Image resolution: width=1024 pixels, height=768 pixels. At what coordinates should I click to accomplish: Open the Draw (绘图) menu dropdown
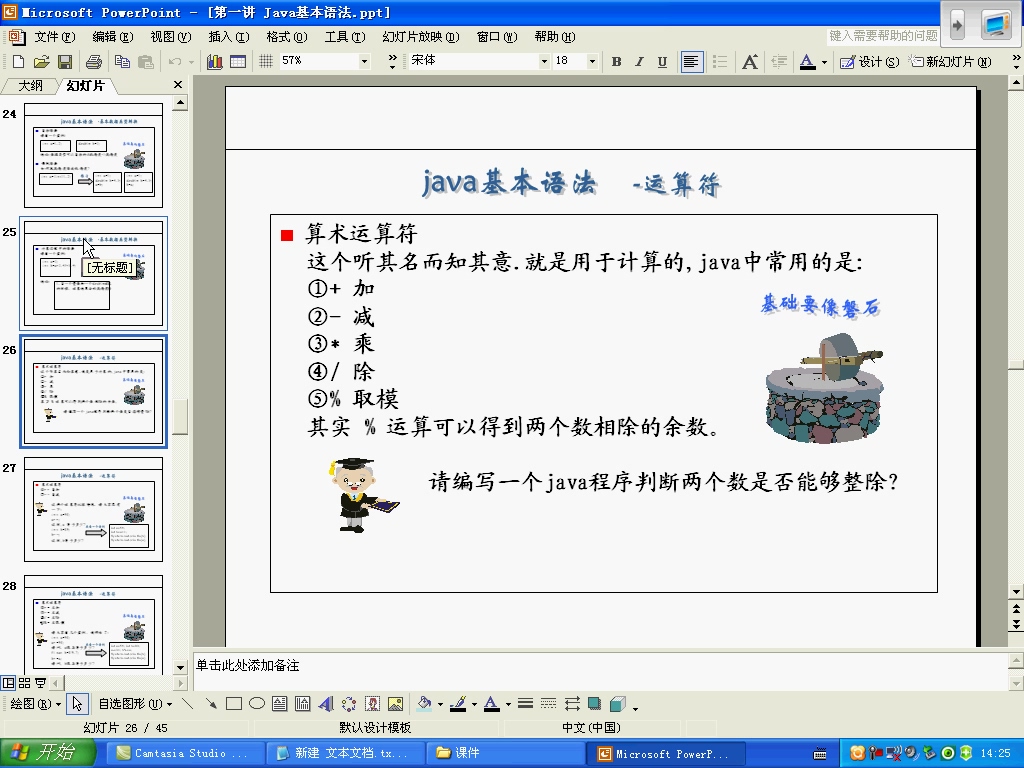pos(35,704)
